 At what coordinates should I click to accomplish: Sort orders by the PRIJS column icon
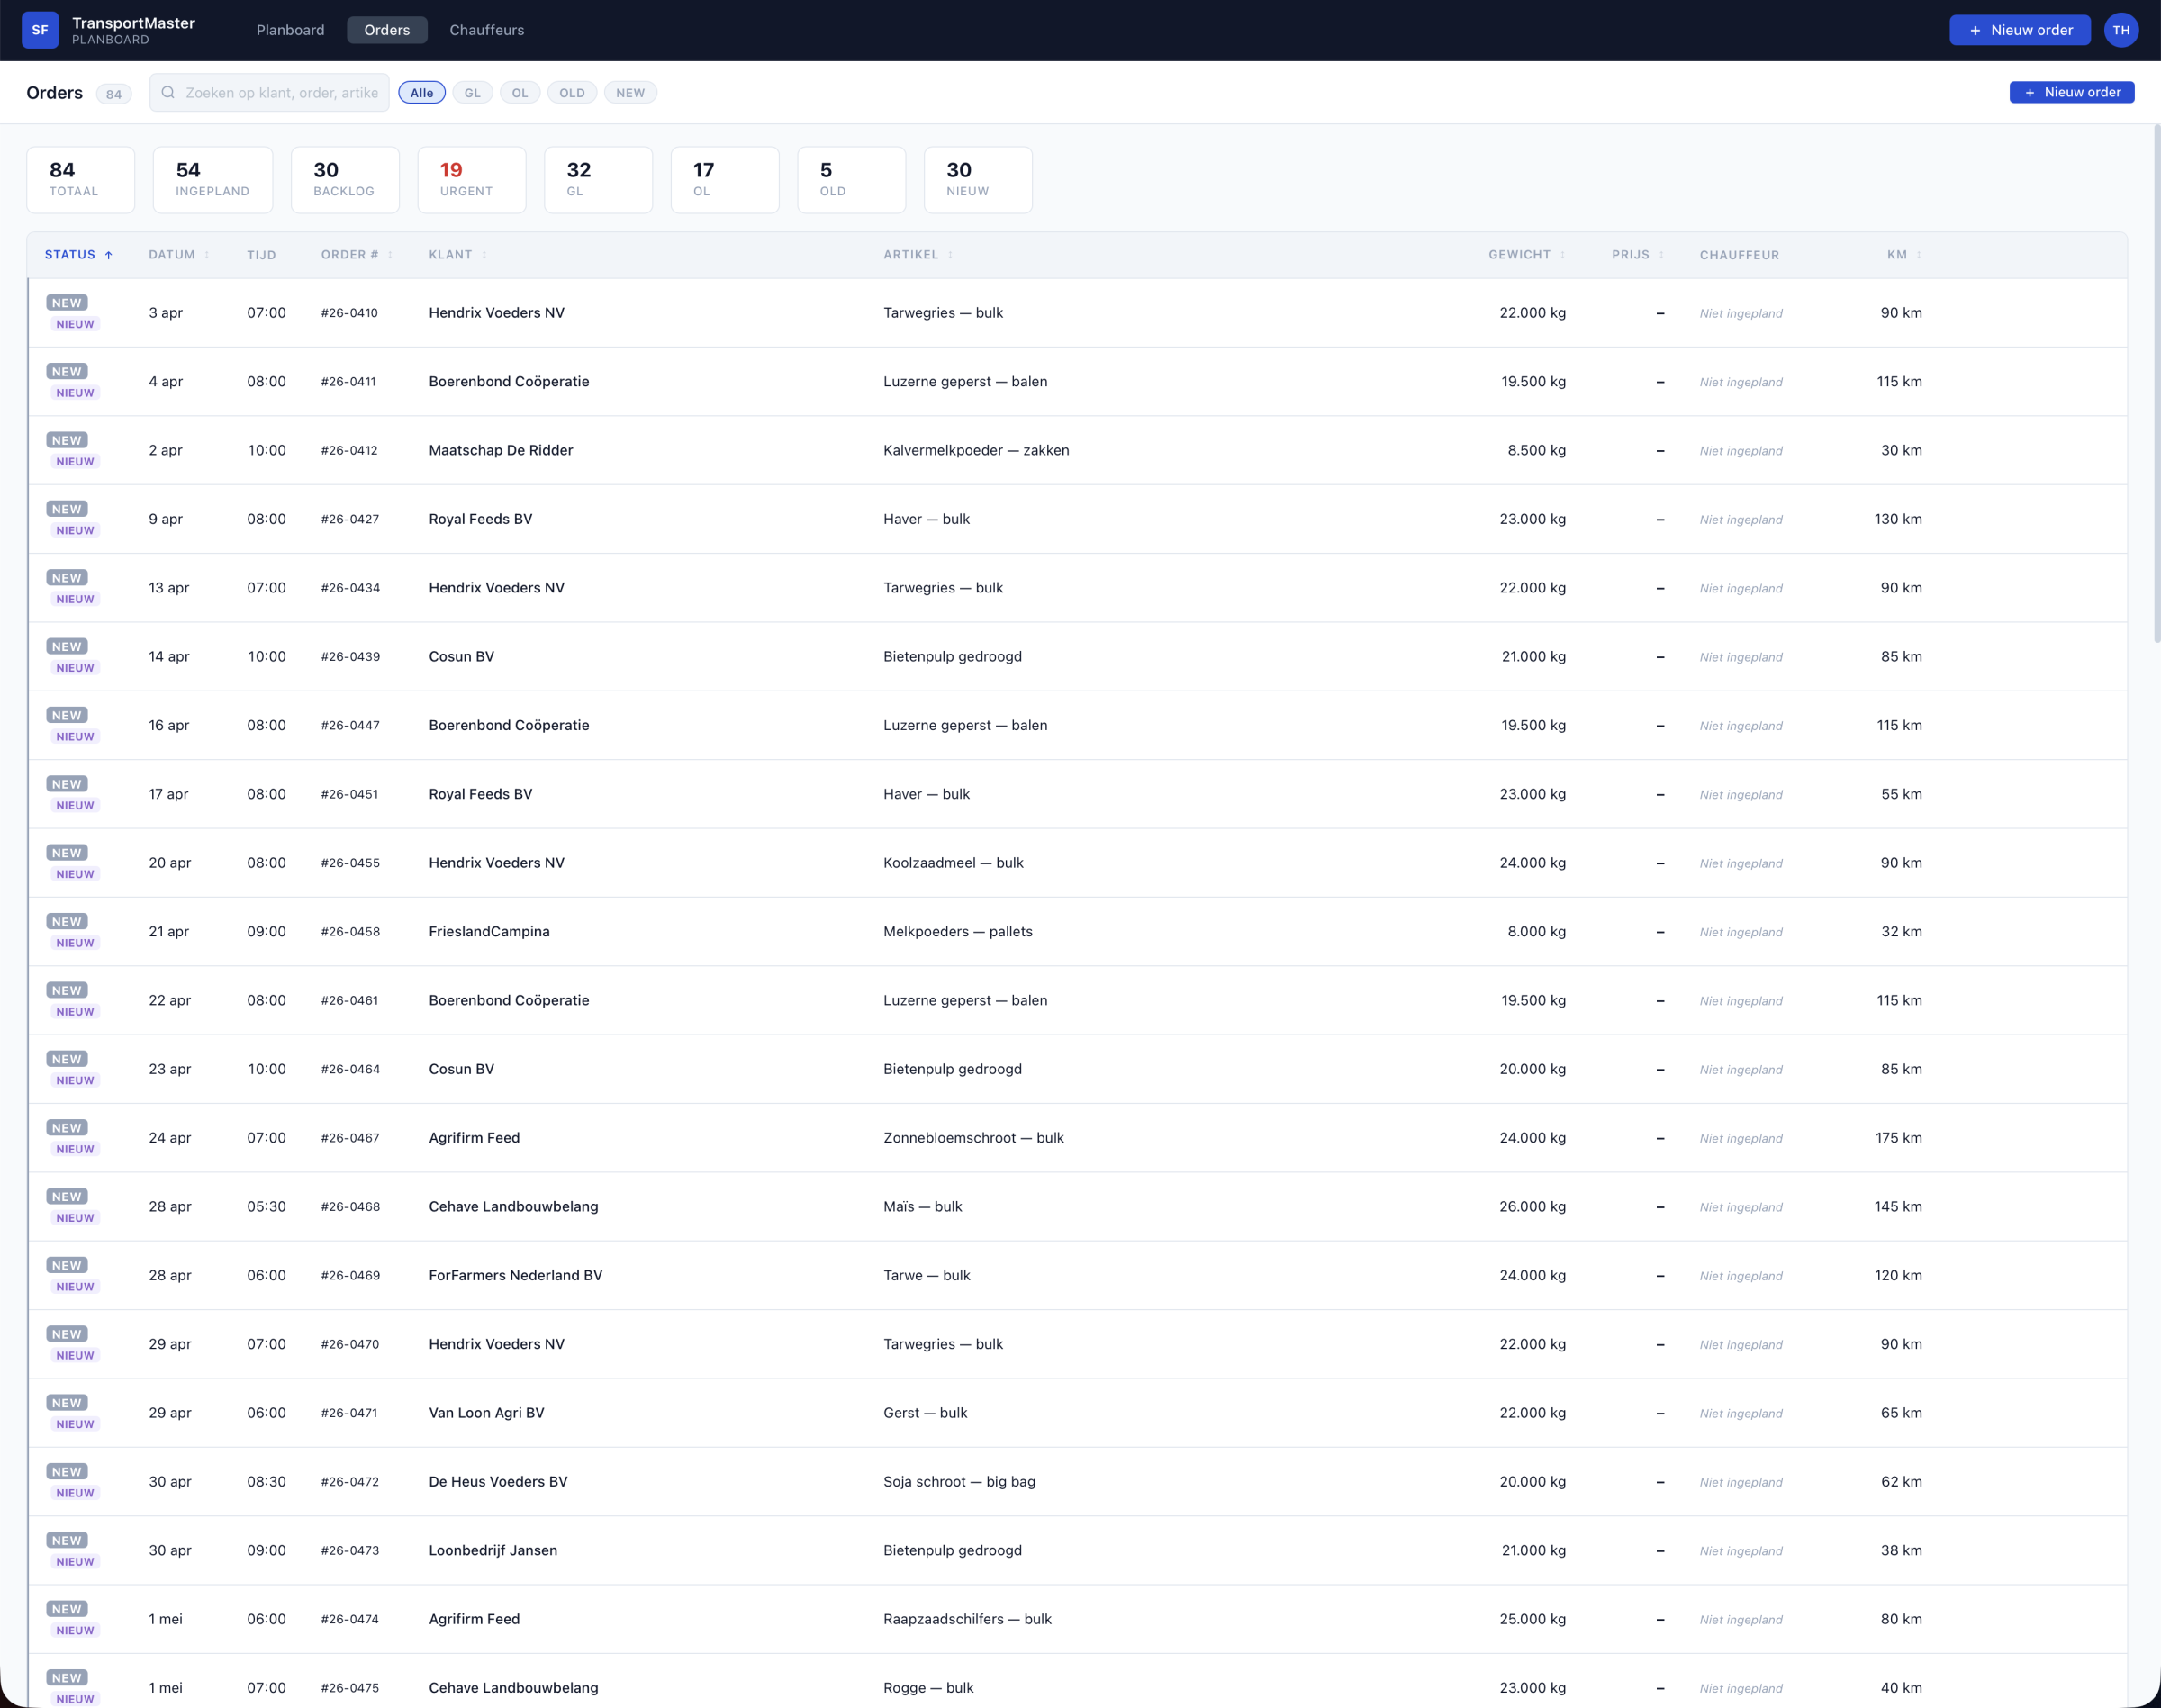[1661, 255]
